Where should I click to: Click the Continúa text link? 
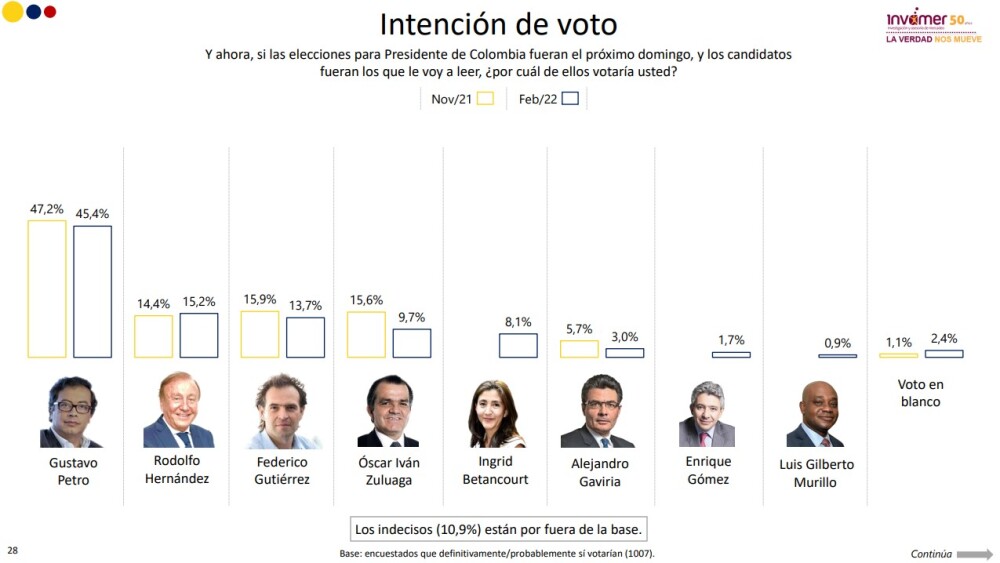931,554
